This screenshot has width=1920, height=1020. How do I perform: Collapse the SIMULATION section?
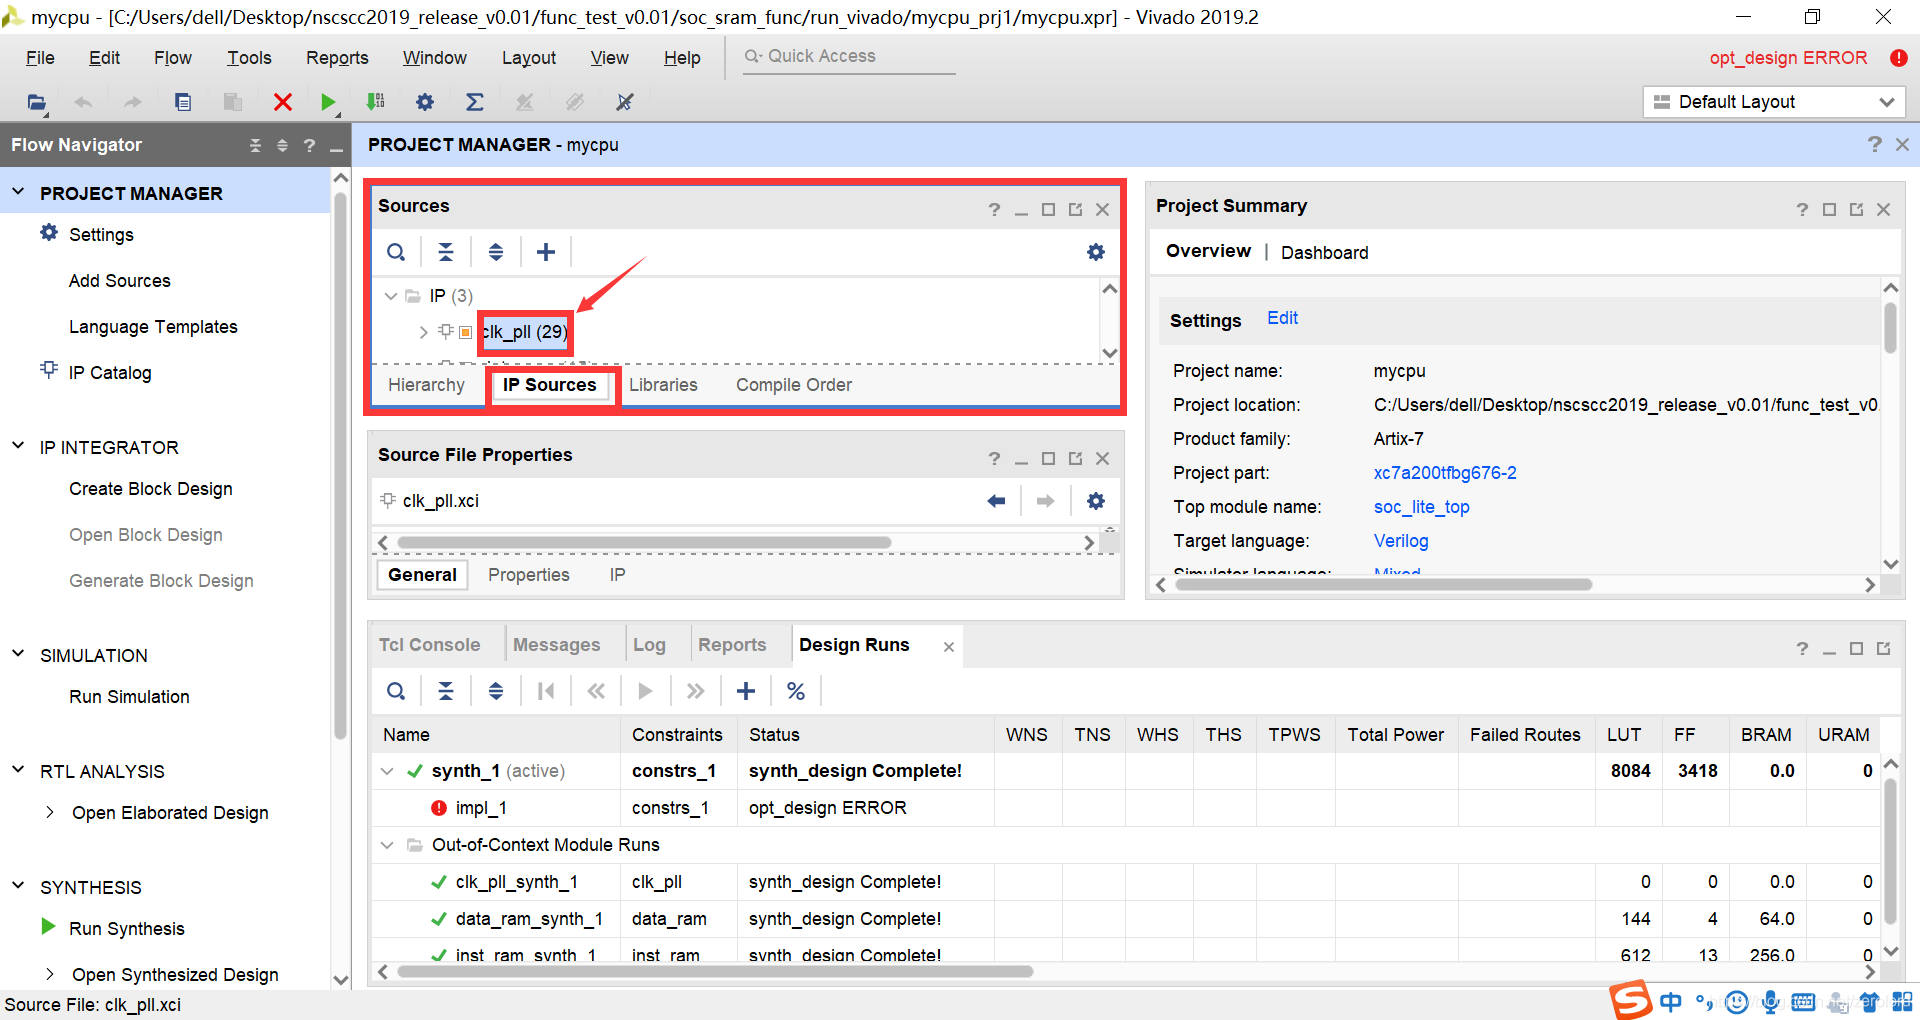click(18, 654)
